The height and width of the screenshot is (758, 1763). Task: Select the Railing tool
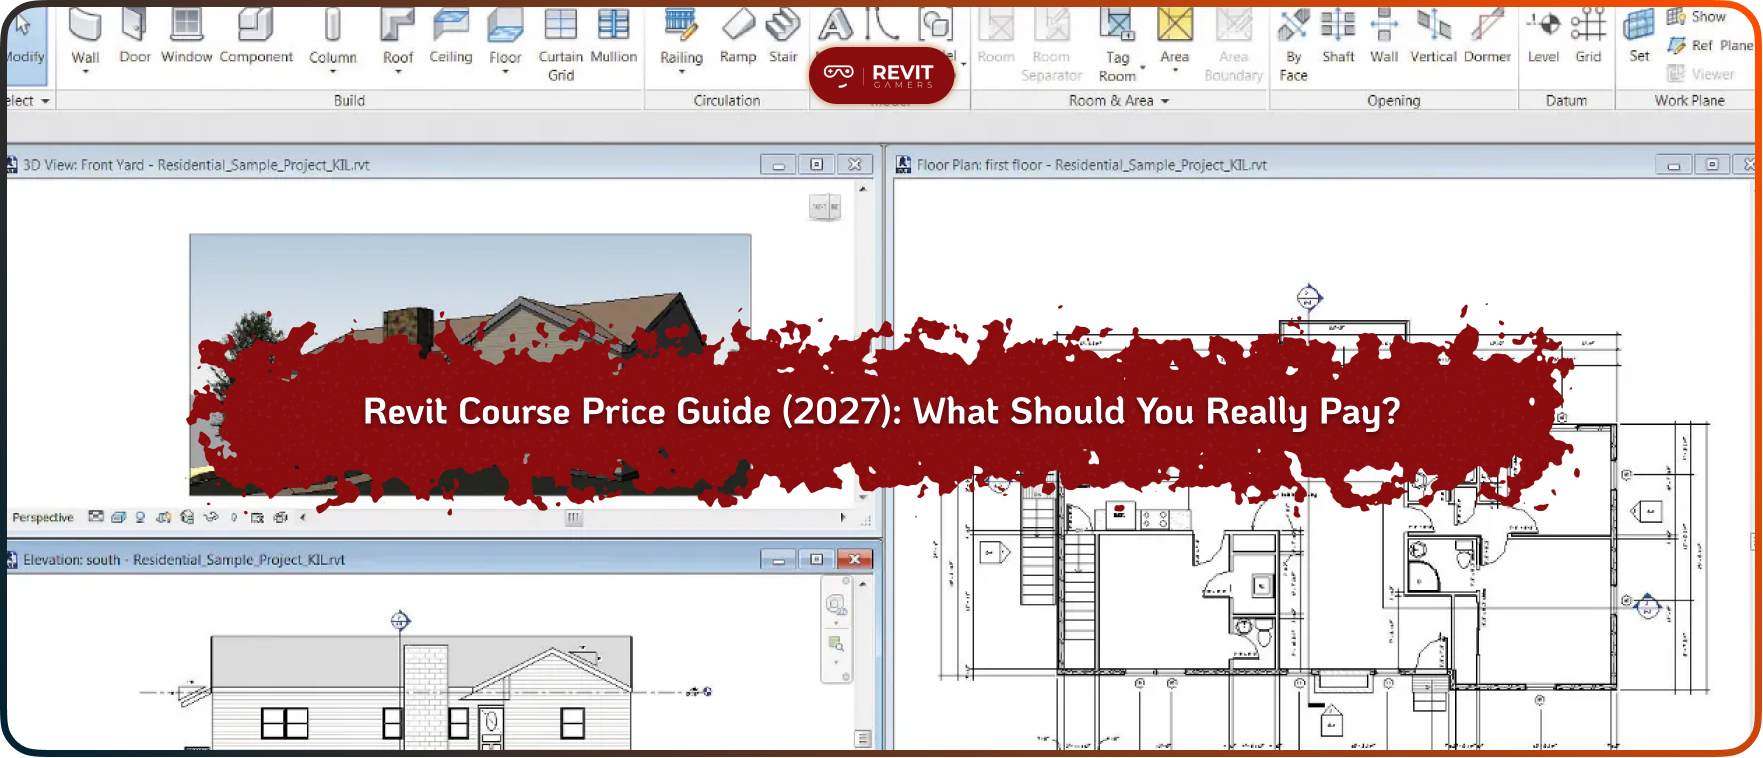tap(681, 36)
